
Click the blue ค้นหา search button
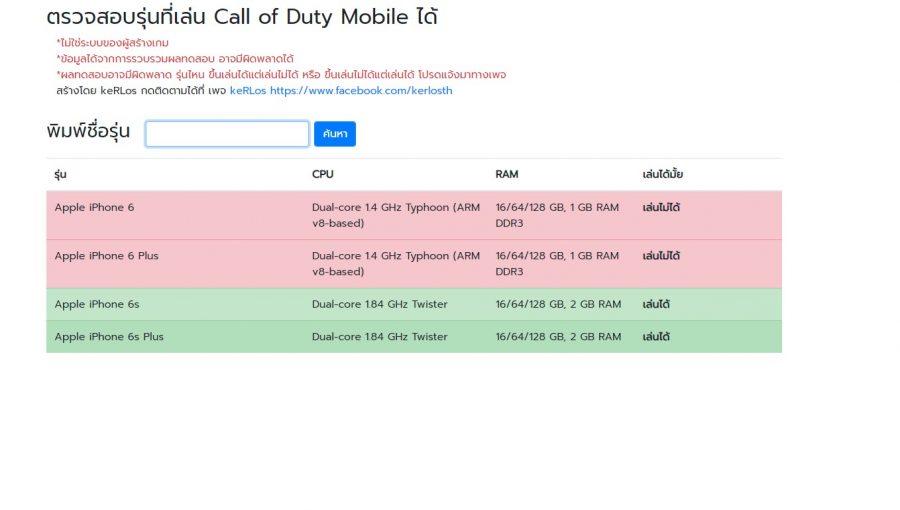click(335, 134)
